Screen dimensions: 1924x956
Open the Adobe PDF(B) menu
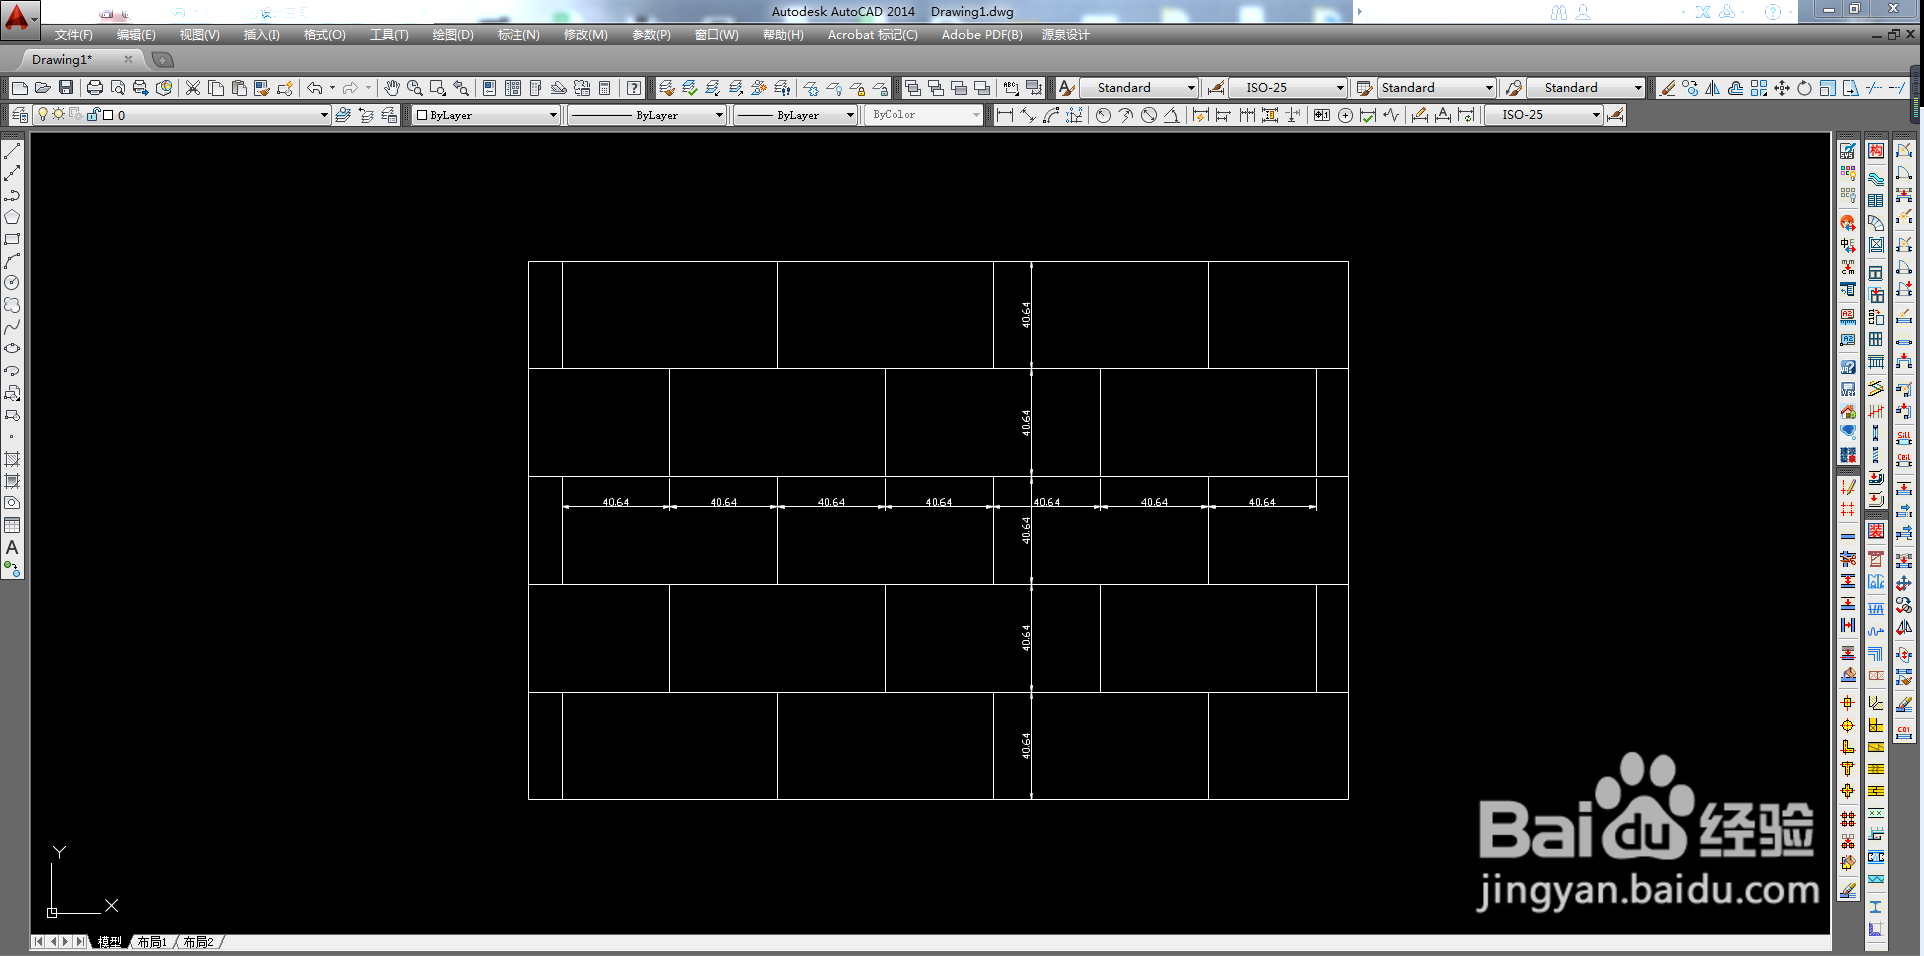click(x=982, y=35)
